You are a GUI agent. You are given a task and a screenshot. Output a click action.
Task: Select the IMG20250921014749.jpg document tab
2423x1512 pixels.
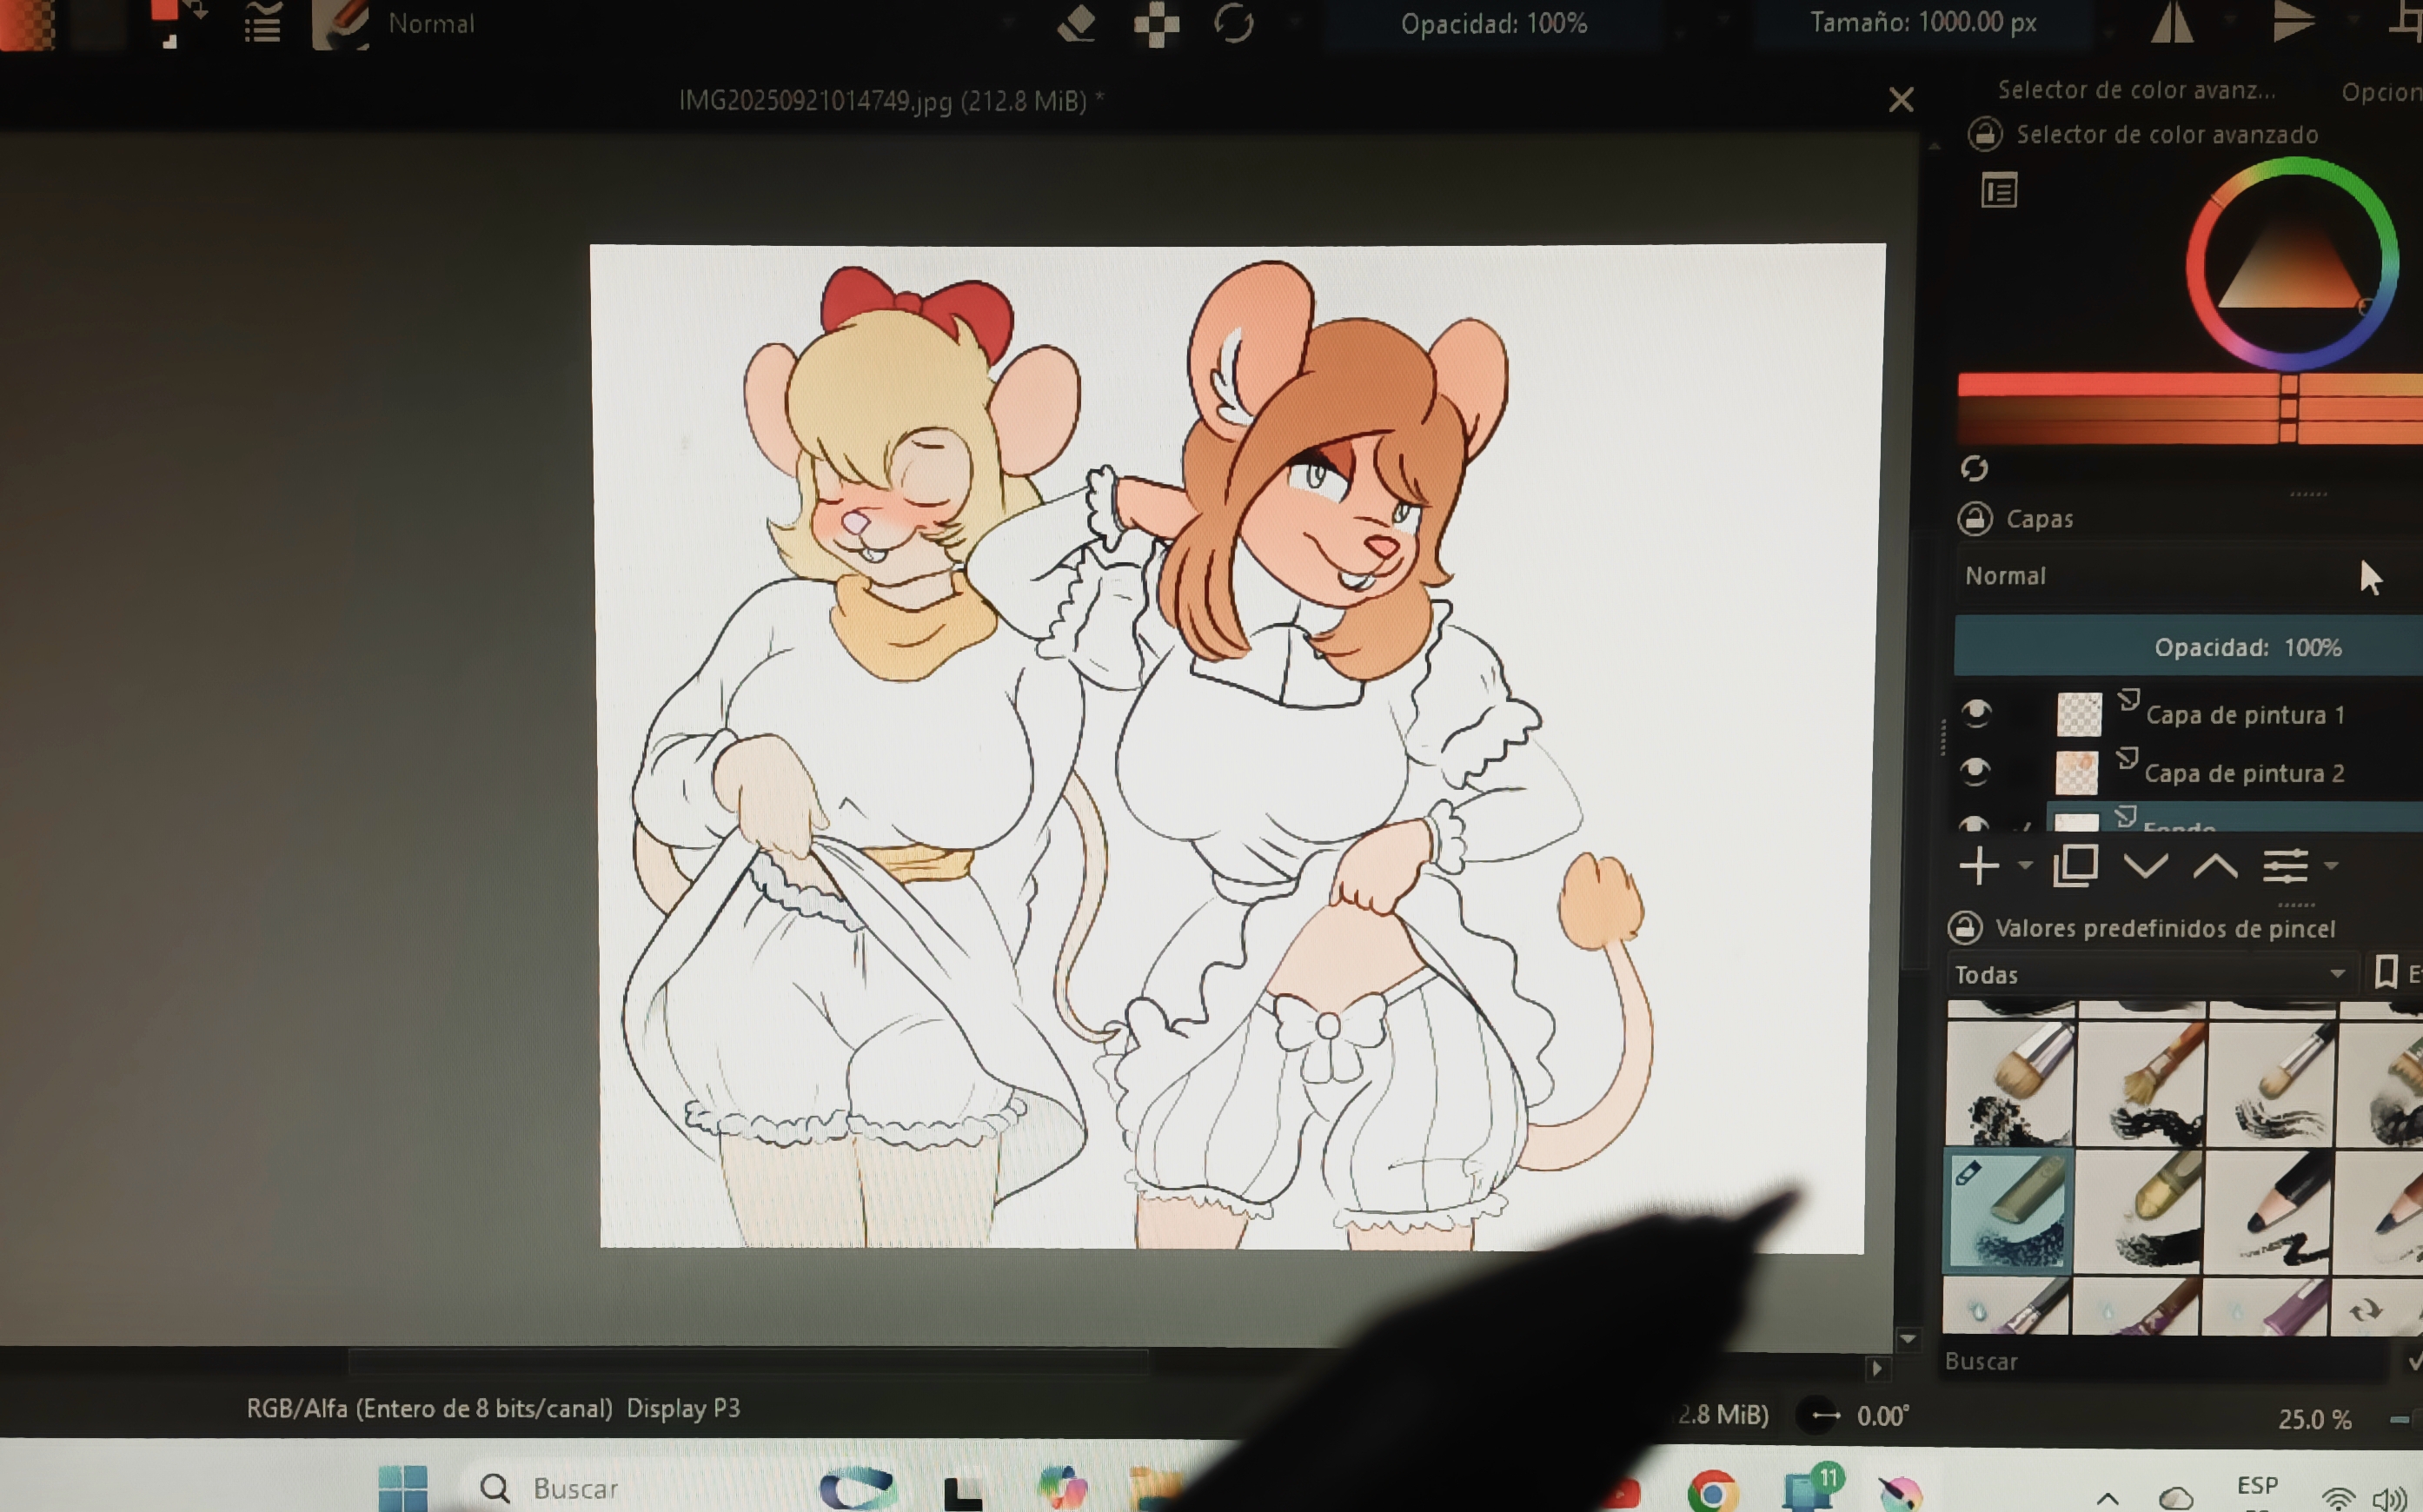891,101
